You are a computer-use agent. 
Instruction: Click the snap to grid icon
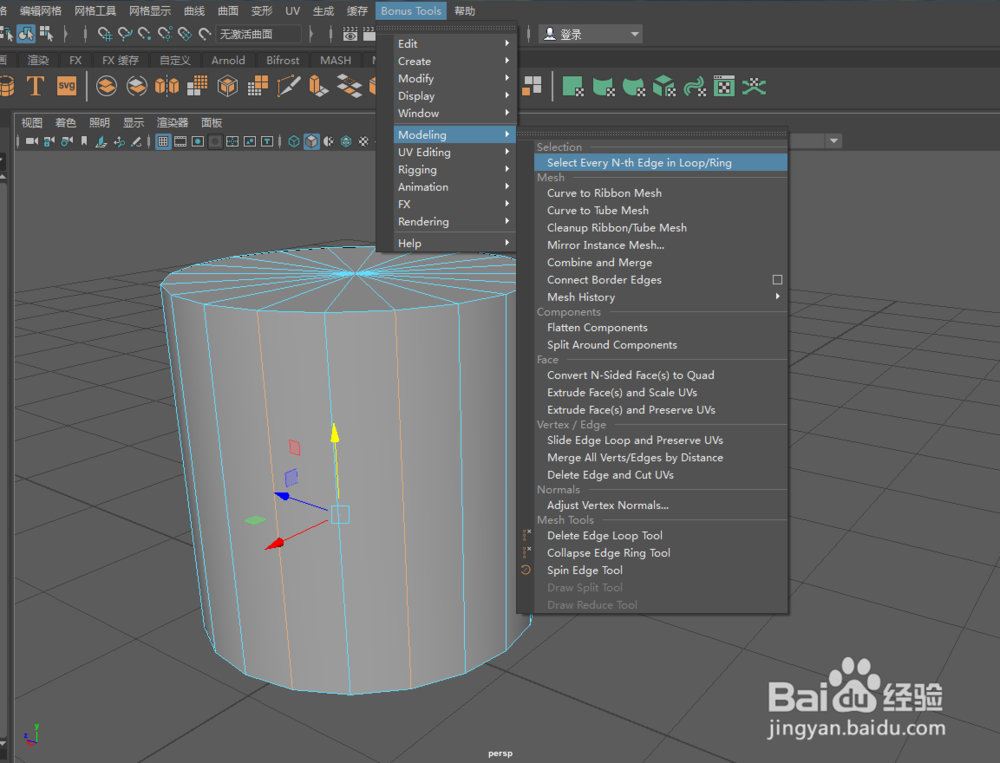pyautogui.click(x=105, y=34)
